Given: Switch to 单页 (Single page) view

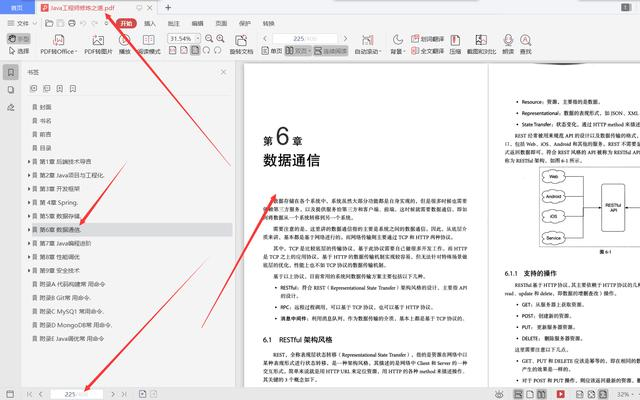Looking at the screenshot, I should (272, 51).
